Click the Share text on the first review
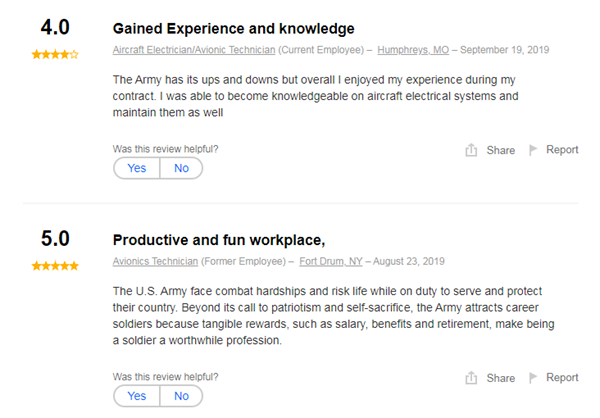The width and height of the screenshot is (600, 418). (x=500, y=150)
